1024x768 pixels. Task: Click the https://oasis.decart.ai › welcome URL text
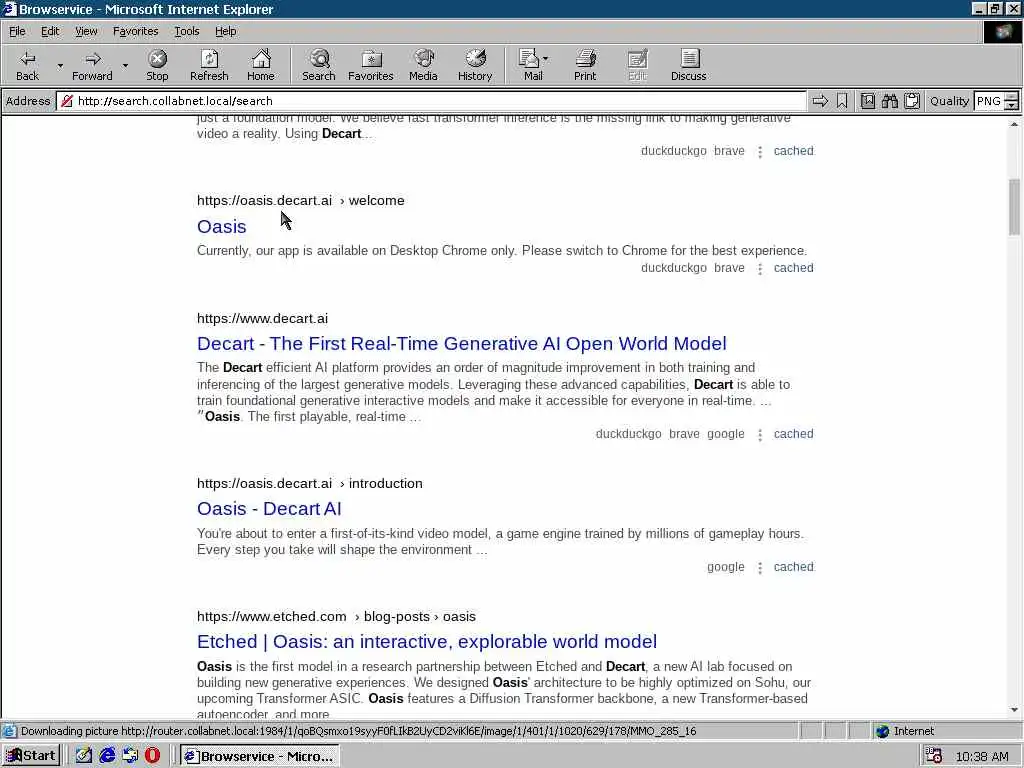pos(300,200)
